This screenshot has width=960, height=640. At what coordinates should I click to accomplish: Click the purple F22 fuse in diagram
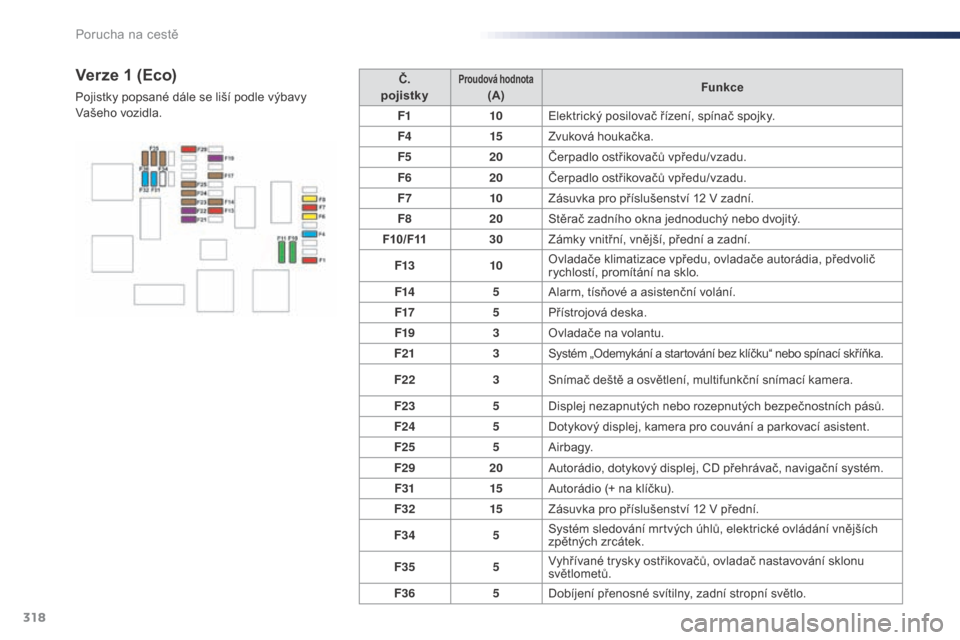pos(189,211)
